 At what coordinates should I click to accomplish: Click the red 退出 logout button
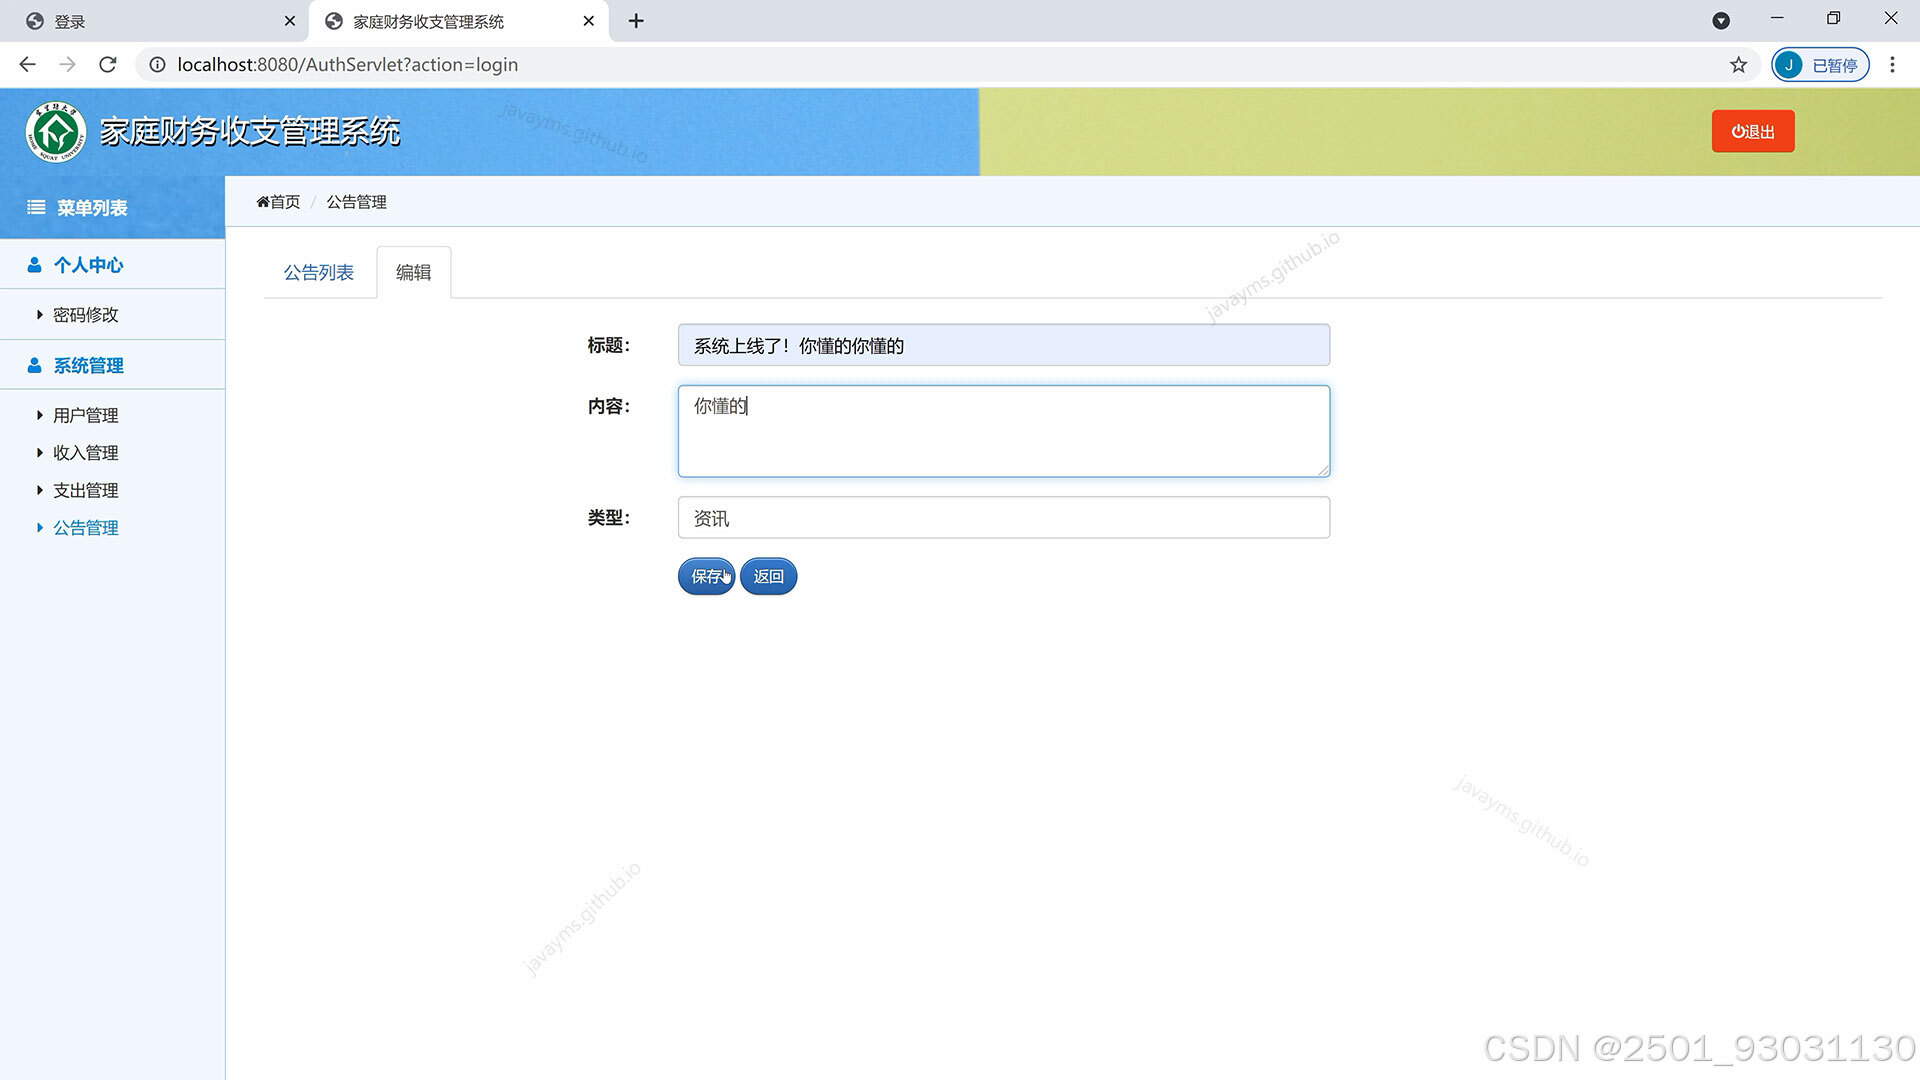click(x=1753, y=131)
